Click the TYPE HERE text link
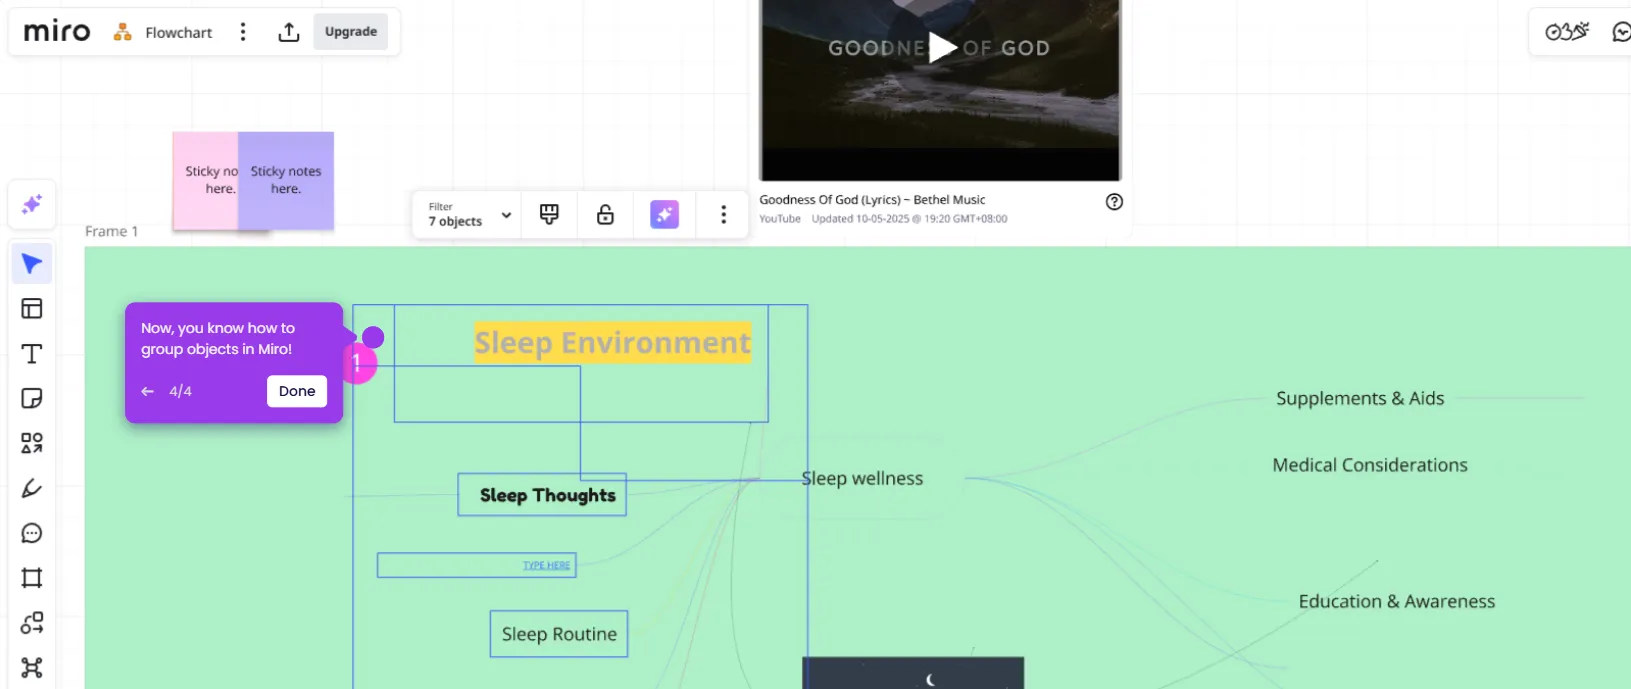 [x=546, y=565]
